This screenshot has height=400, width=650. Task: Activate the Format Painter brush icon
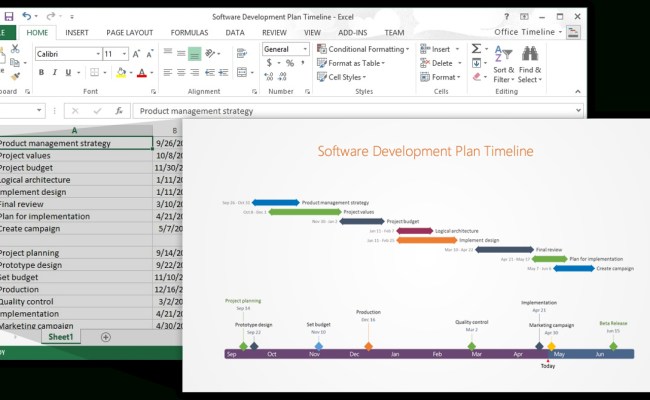[15, 76]
